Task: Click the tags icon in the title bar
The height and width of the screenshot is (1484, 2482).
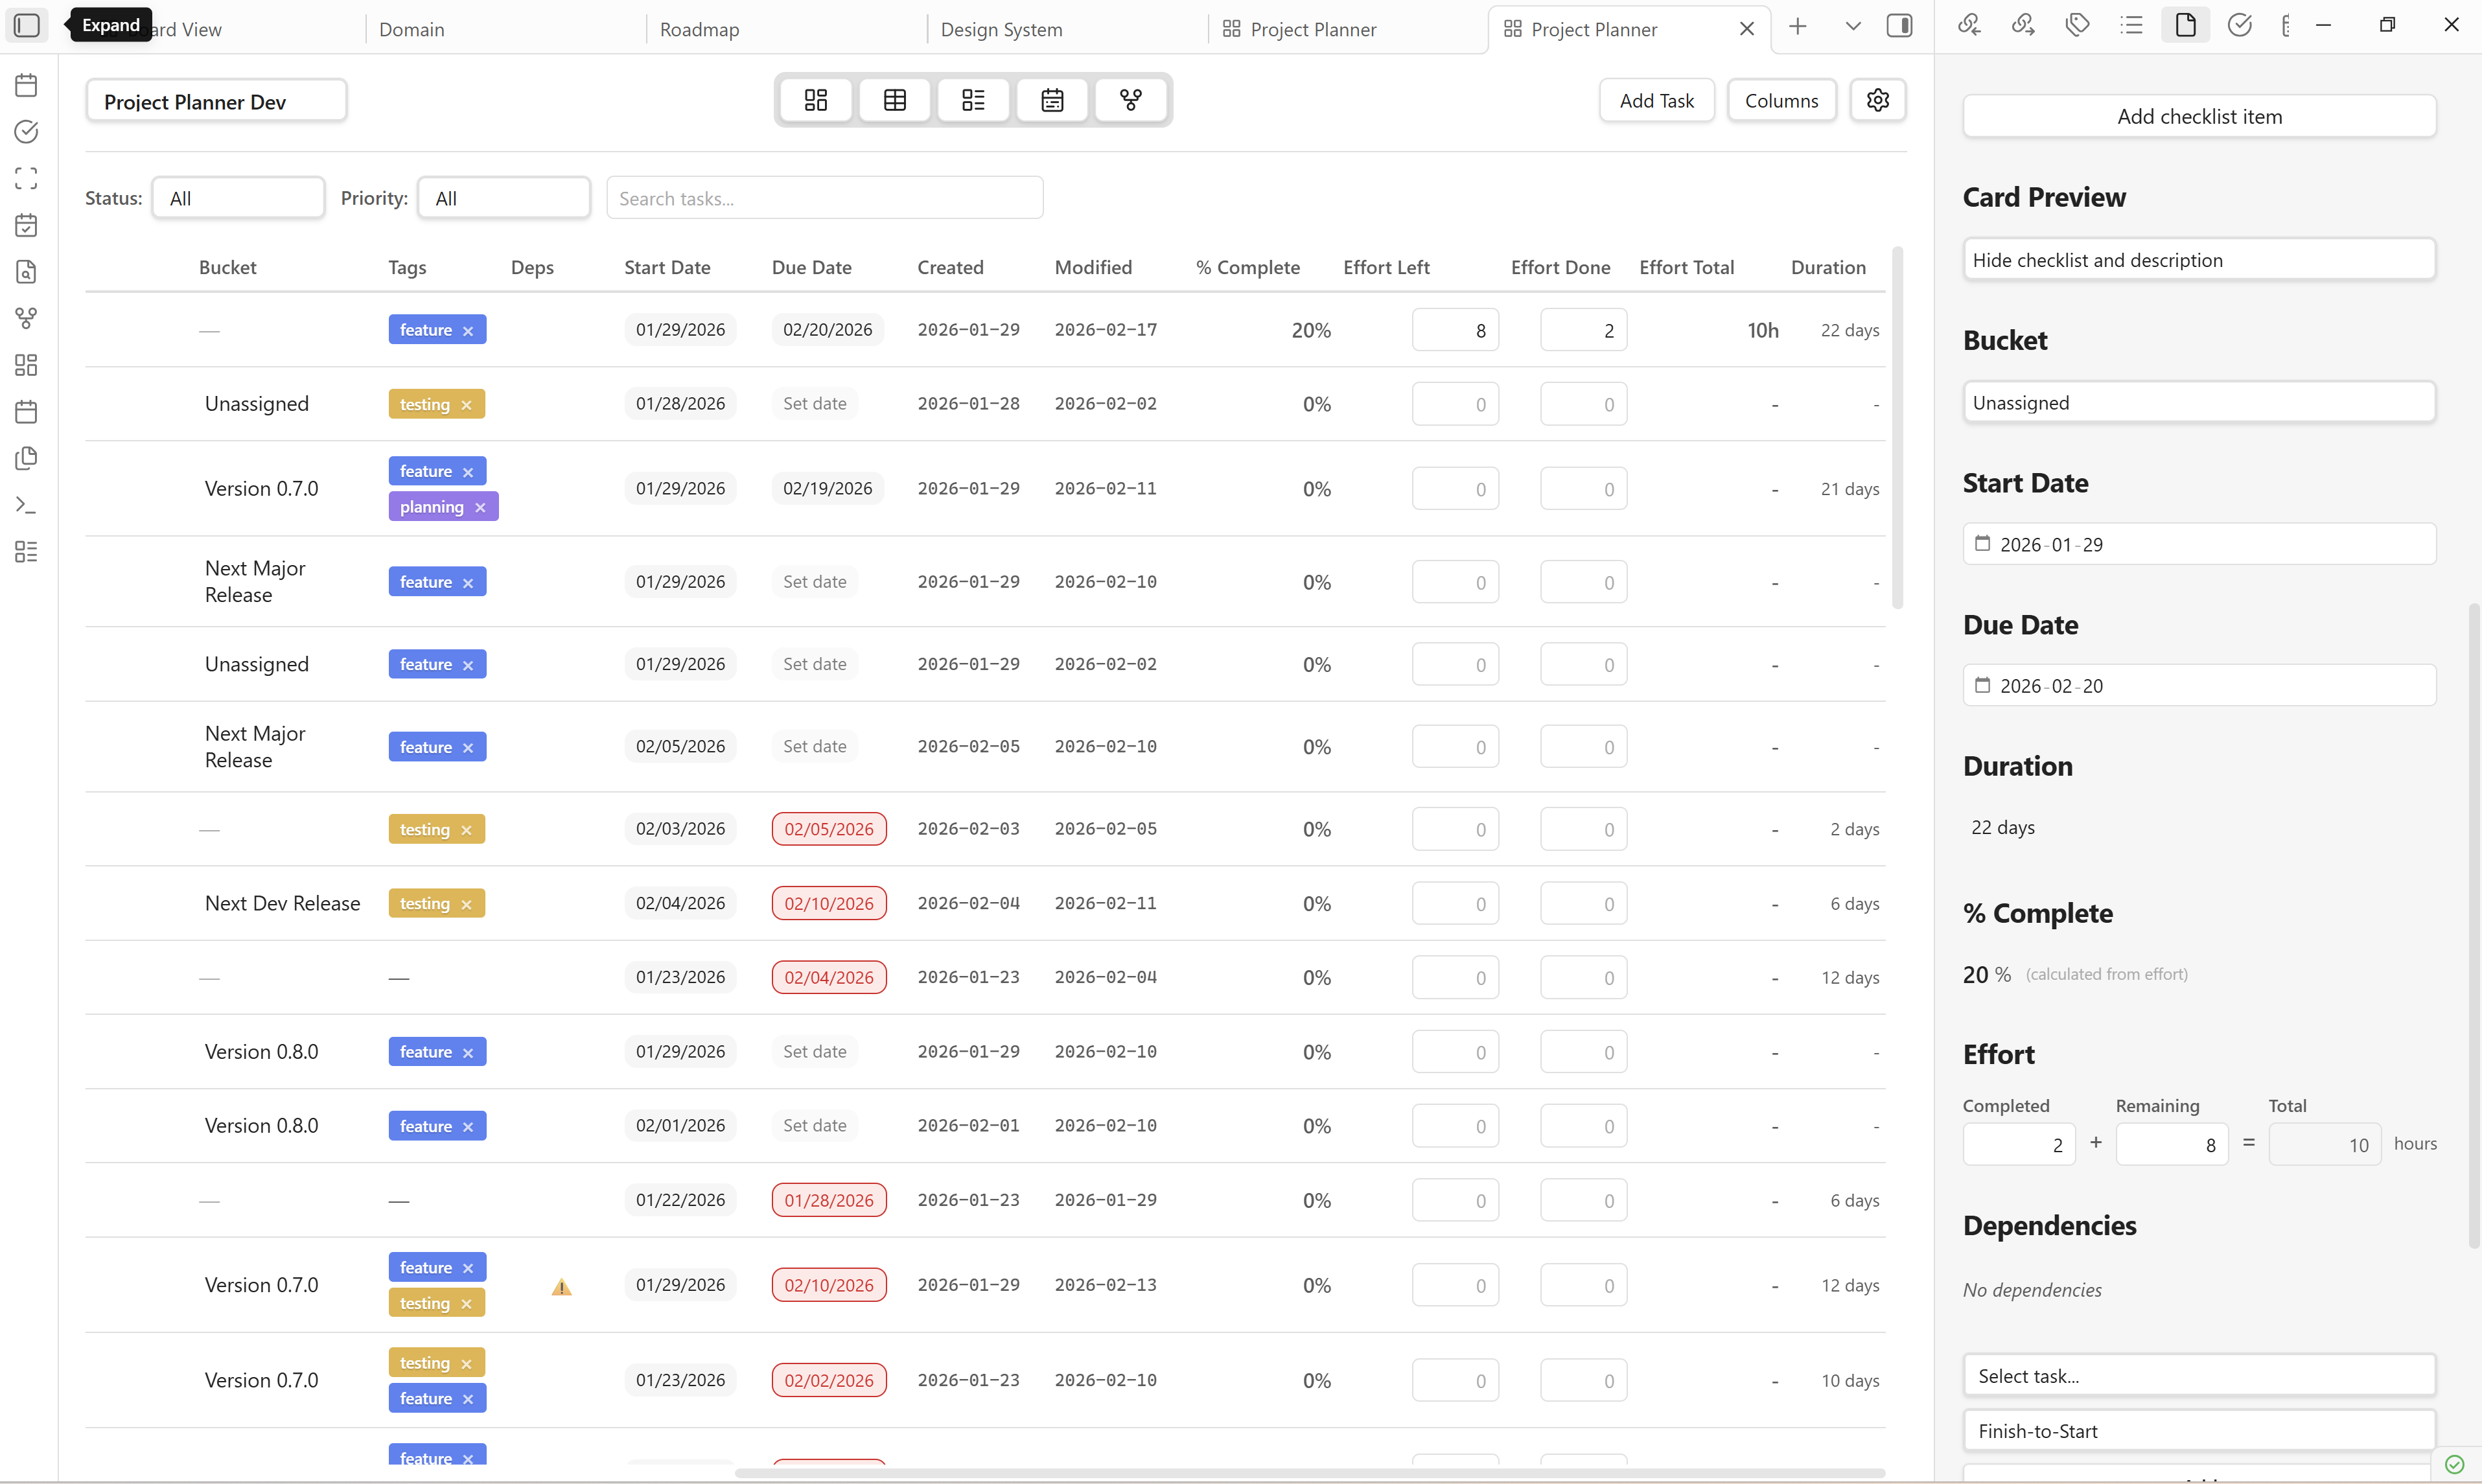Action: coord(2078,25)
